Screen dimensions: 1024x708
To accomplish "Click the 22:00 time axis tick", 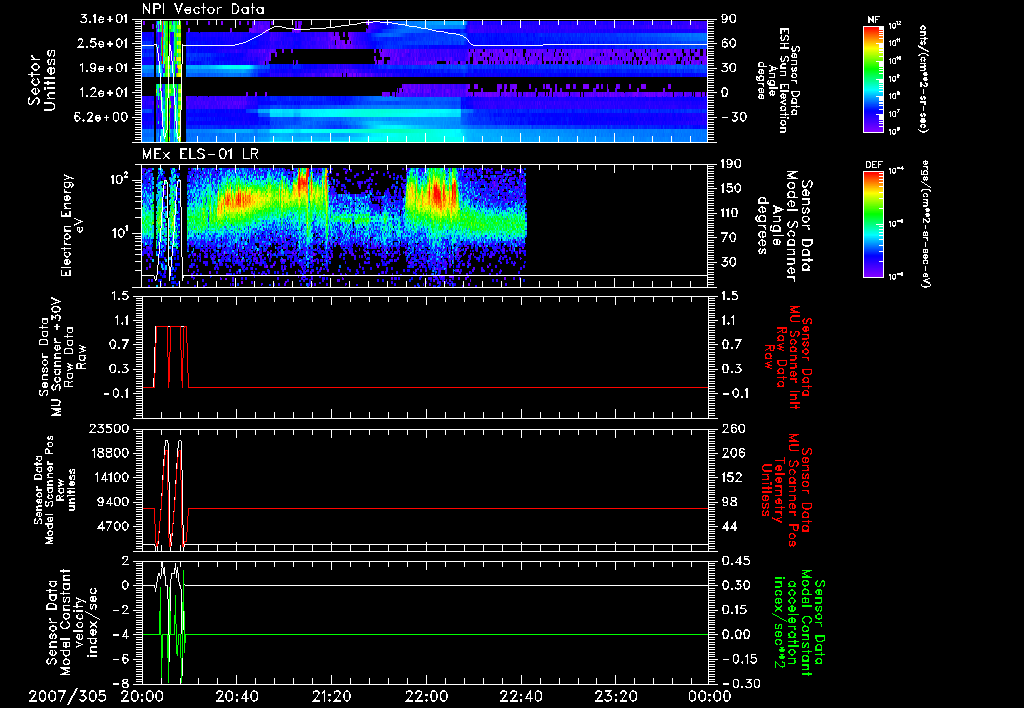I will coord(426,696).
